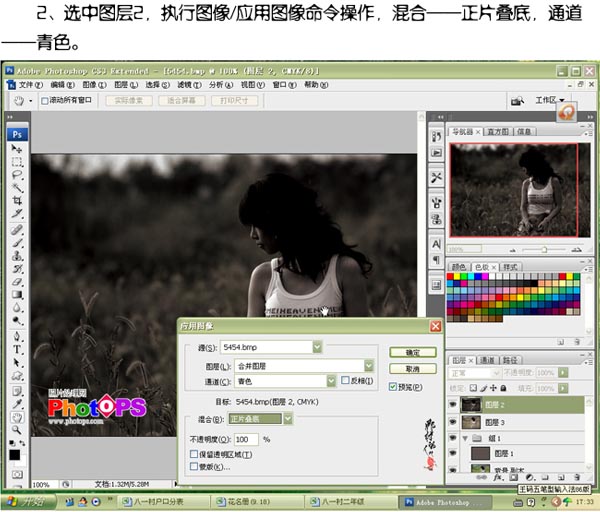This screenshot has width=600, height=512.
Task: Switch to the 通道 channels tab
Action: click(x=487, y=360)
